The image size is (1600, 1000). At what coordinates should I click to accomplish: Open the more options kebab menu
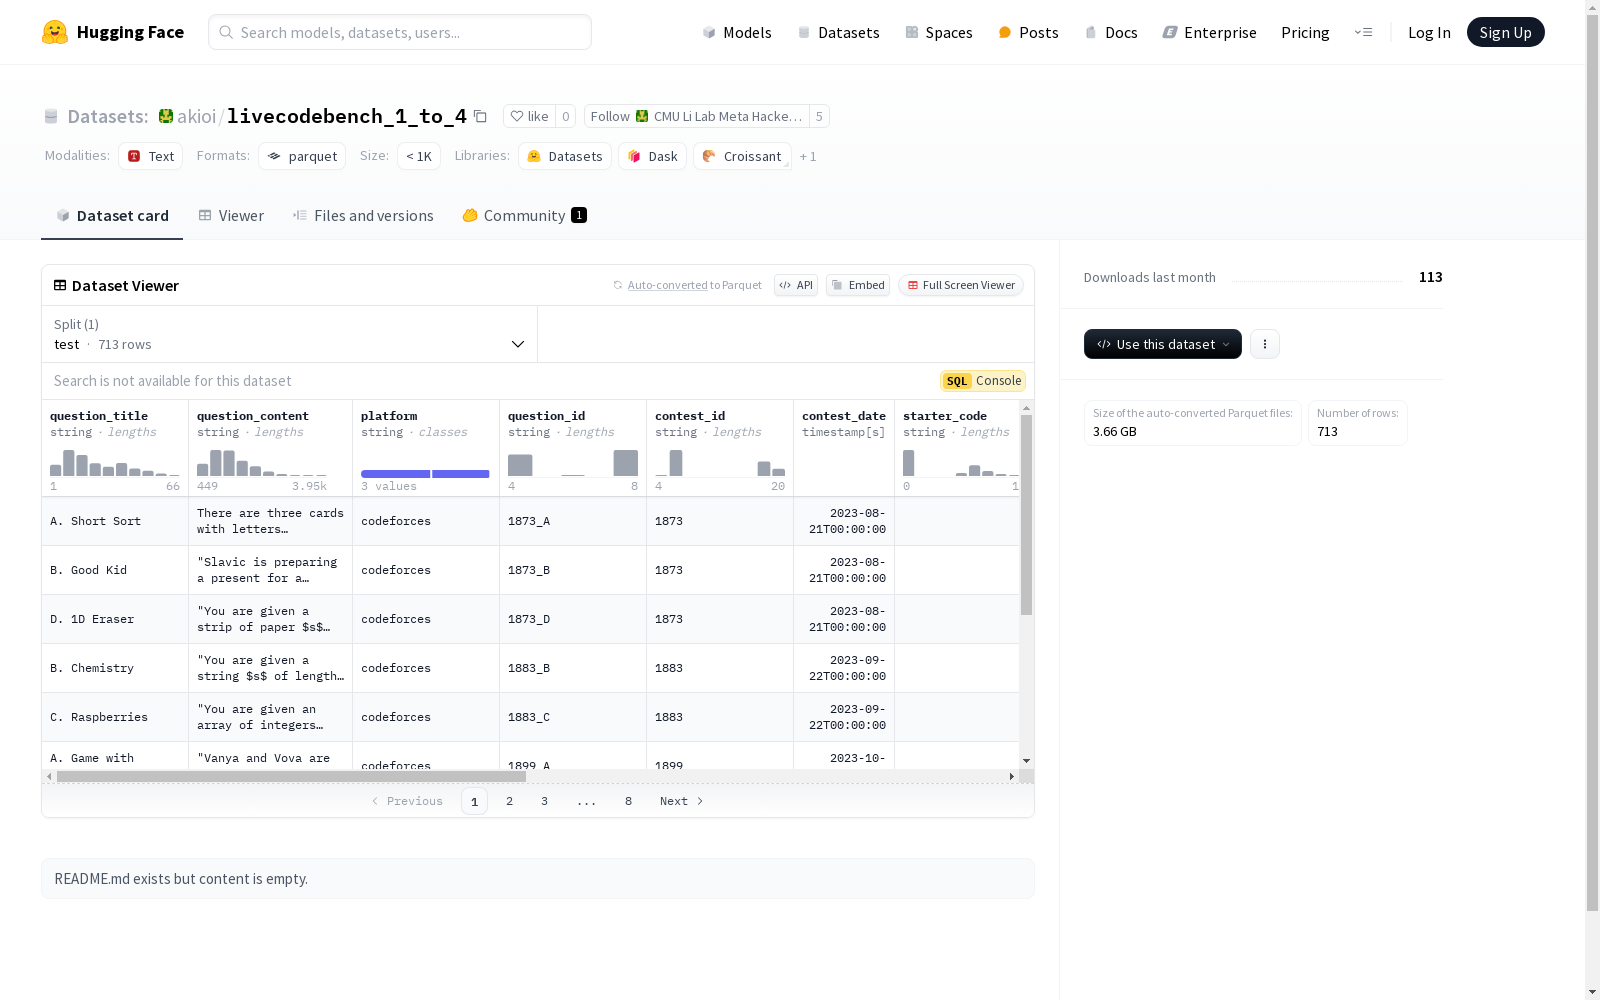[x=1264, y=344]
